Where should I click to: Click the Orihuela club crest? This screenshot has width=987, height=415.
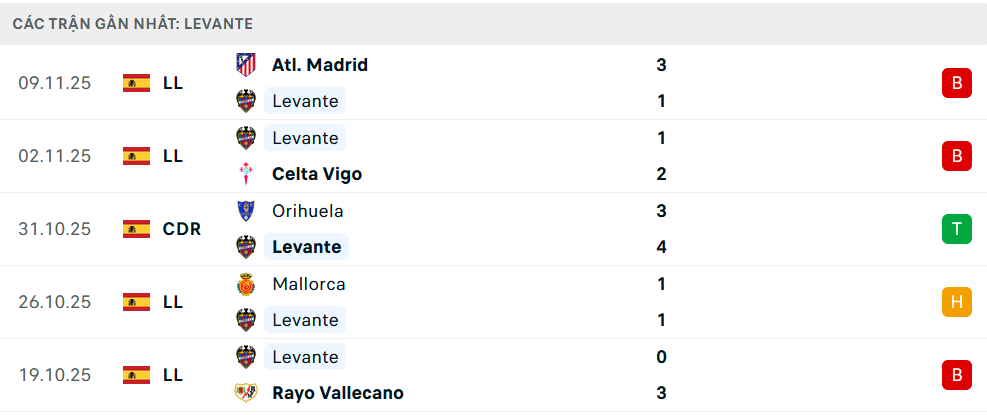[x=245, y=211]
